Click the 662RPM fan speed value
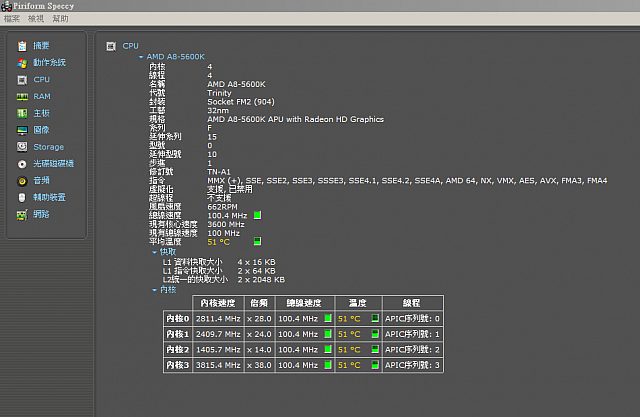 click(222, 207)
